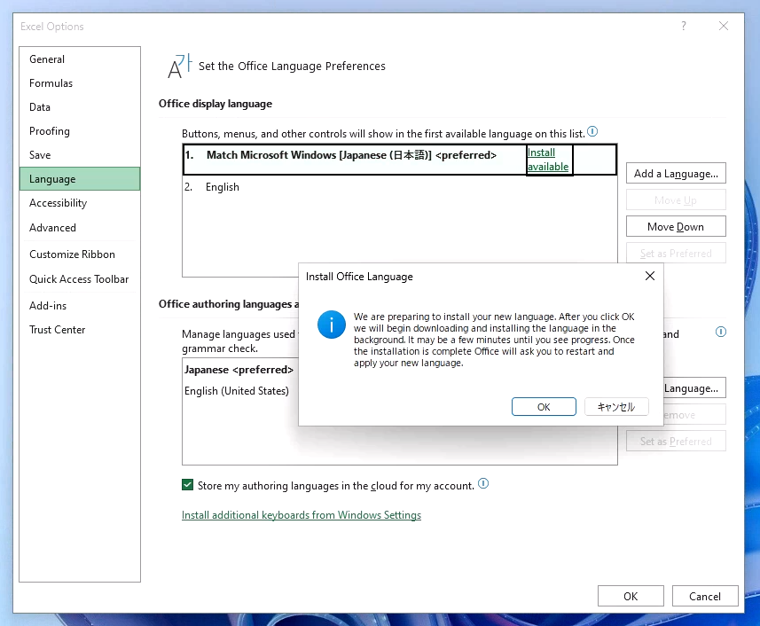This screenshot has width=760, height=626.
Task: Click the Excel Options help question mark
Action: [x=683, y=26]
